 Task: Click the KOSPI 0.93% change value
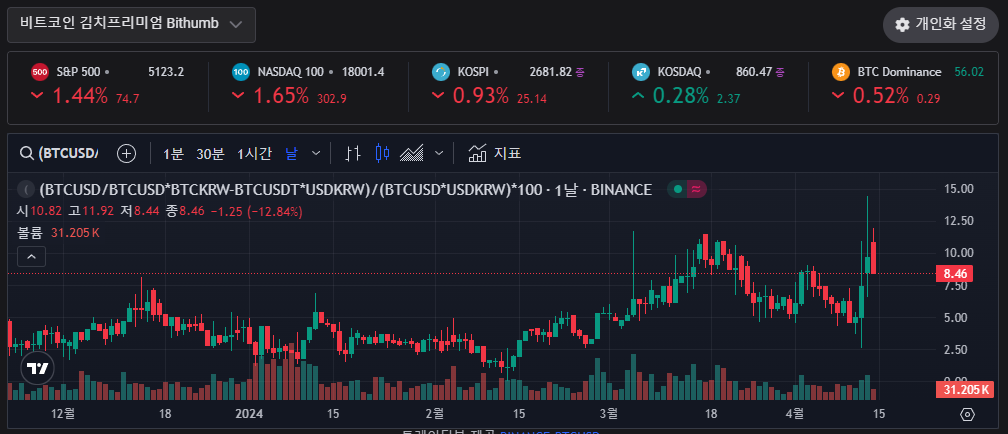click(x=481, y=96)
